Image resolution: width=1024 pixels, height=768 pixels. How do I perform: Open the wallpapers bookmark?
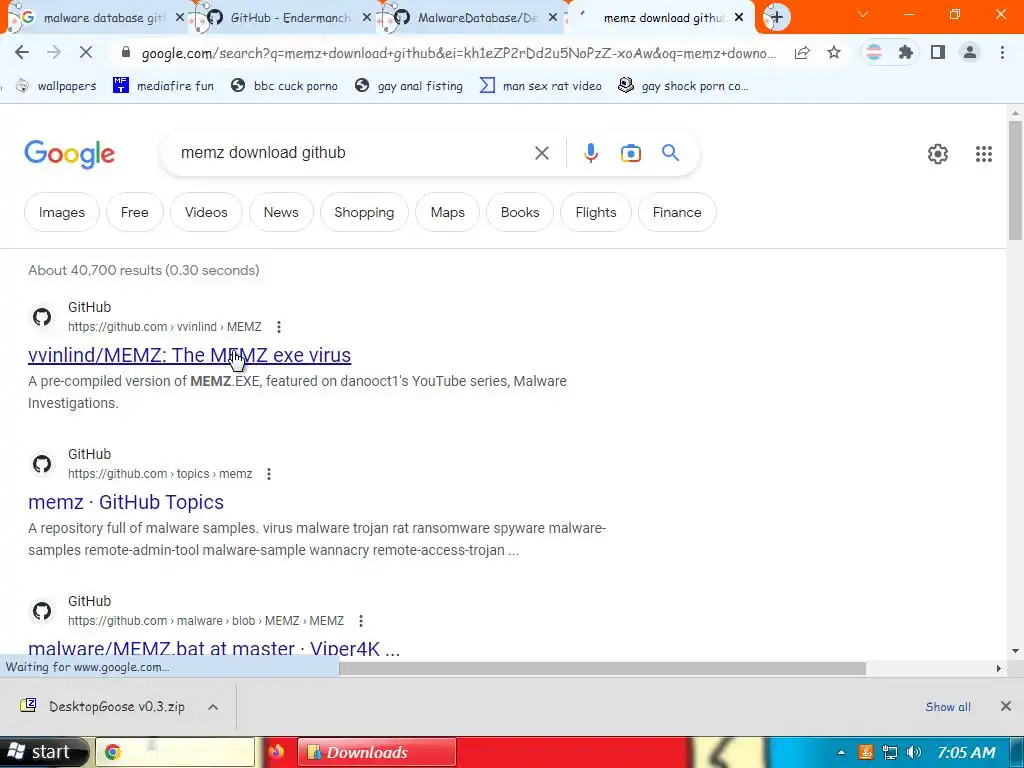[x=56, y=86]
